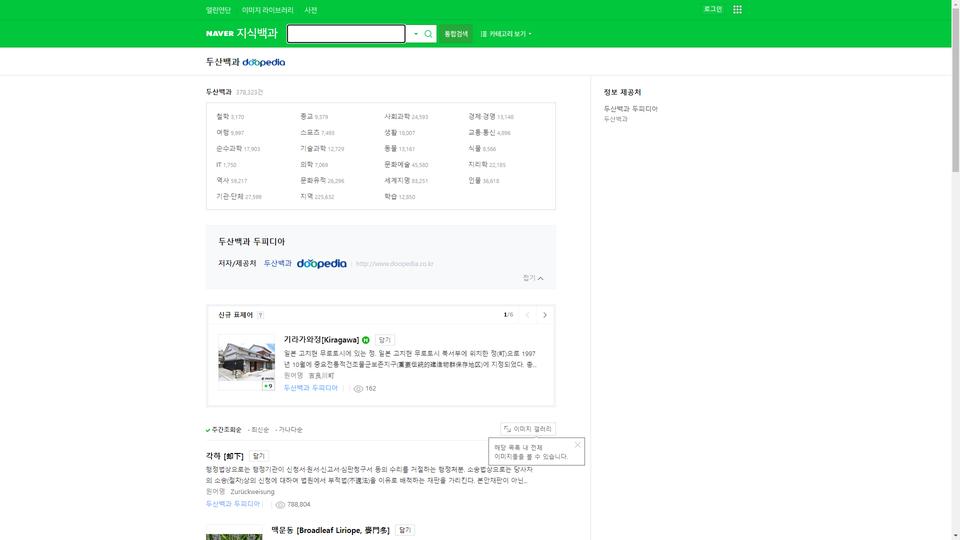960x540 pixels.
Task: Click help question mark beside 신규 표제어
Action: (x=260, y=315)
